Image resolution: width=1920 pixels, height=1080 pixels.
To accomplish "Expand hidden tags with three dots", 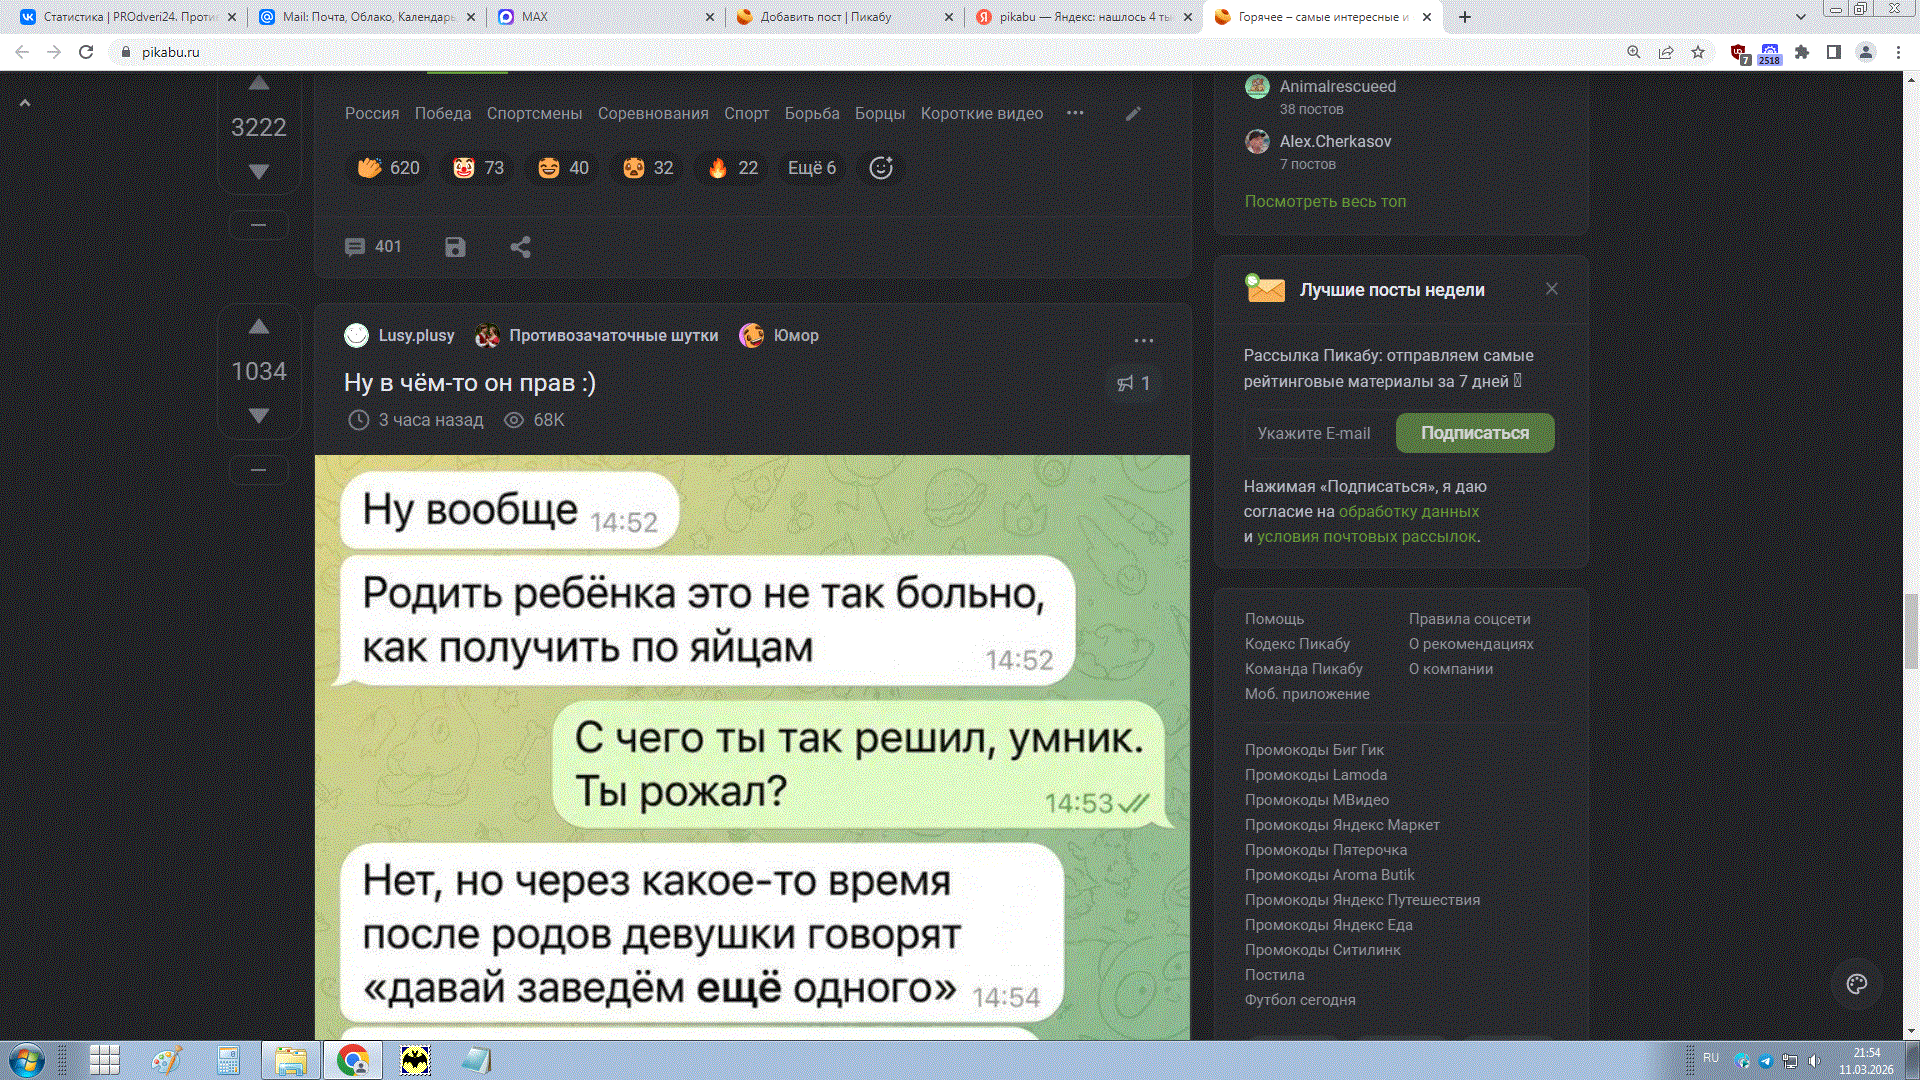I will (x=1075, y=113).
